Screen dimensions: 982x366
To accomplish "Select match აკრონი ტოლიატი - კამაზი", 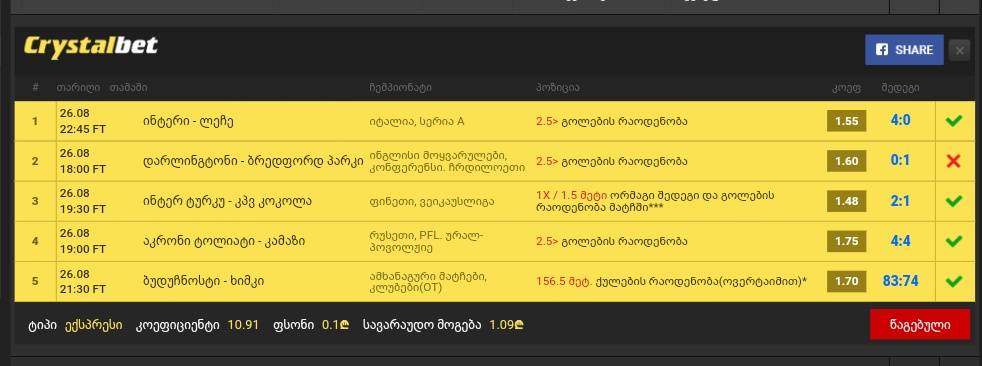I will (x=224, y=241).
